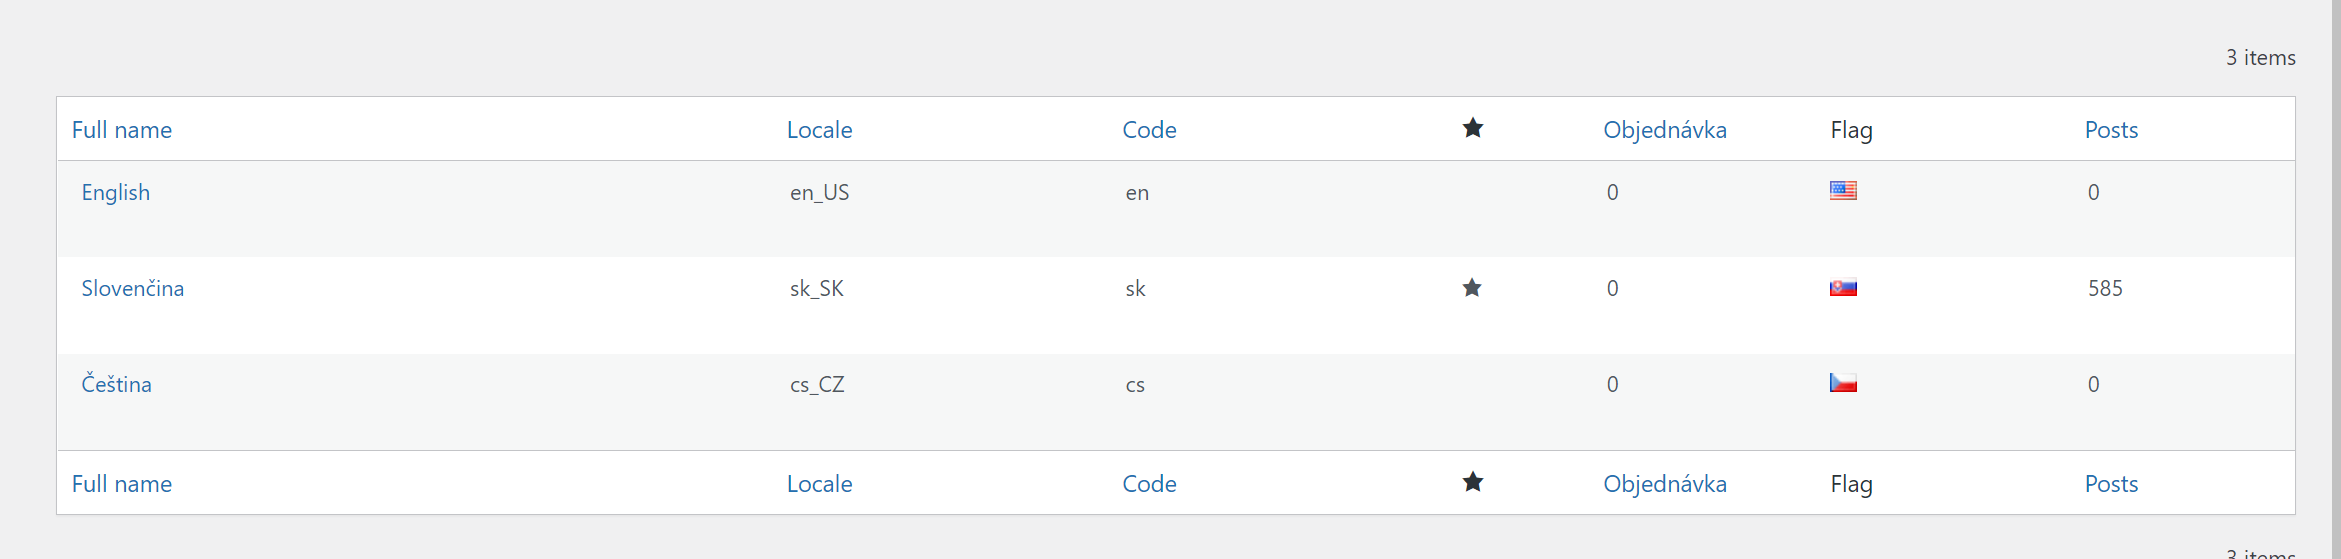Viewport: 2341px width, 559px height.
Task: Click the star icon in the table header
Action: coord(1473,128)
